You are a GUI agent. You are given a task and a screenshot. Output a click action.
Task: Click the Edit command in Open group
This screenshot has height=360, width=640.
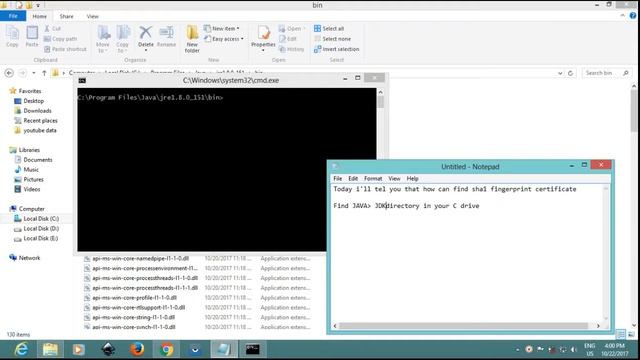click(x=288, y=39)
